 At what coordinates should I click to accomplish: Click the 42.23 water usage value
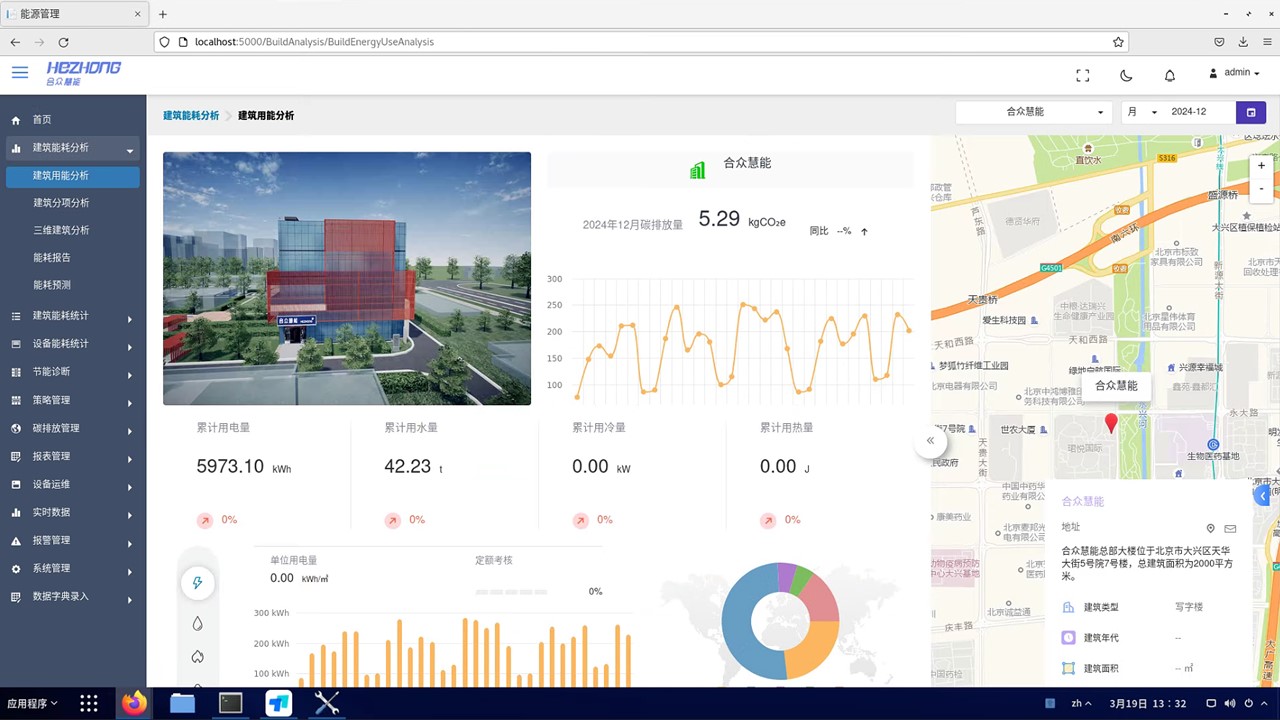coord(407,467)
